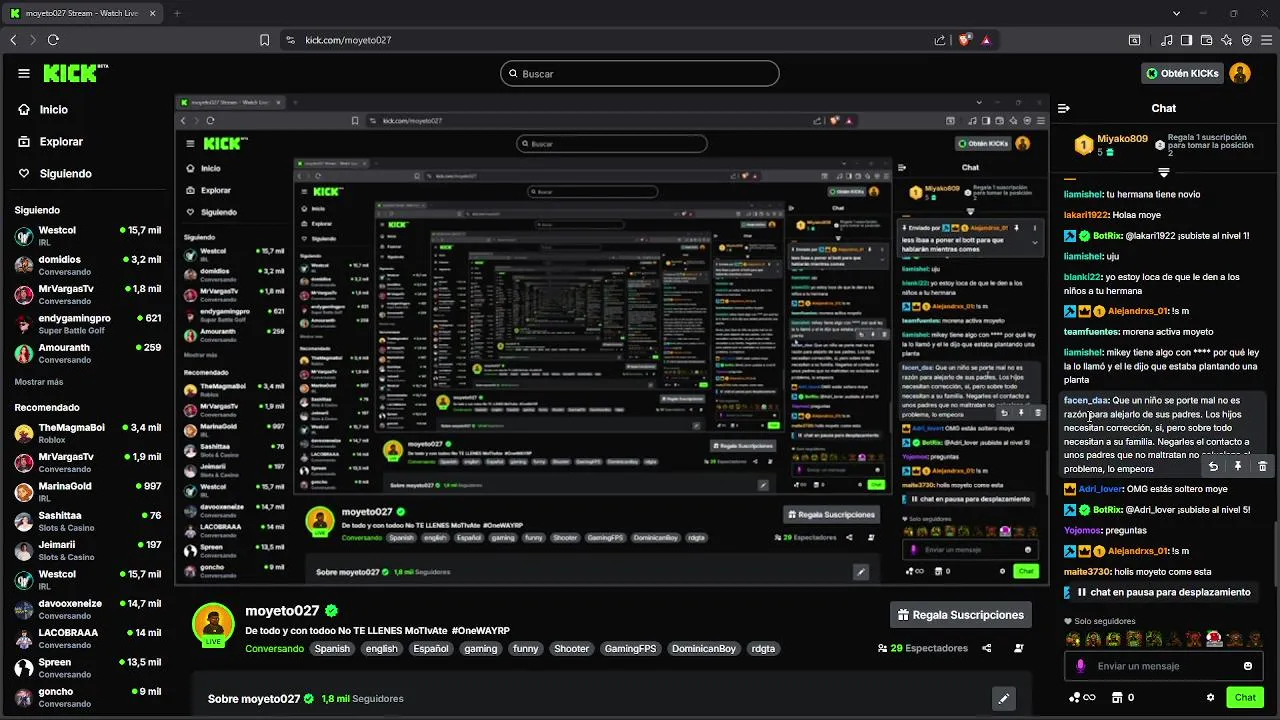Click the reply arrow icon on facen_daa's message

point(1213,466)
